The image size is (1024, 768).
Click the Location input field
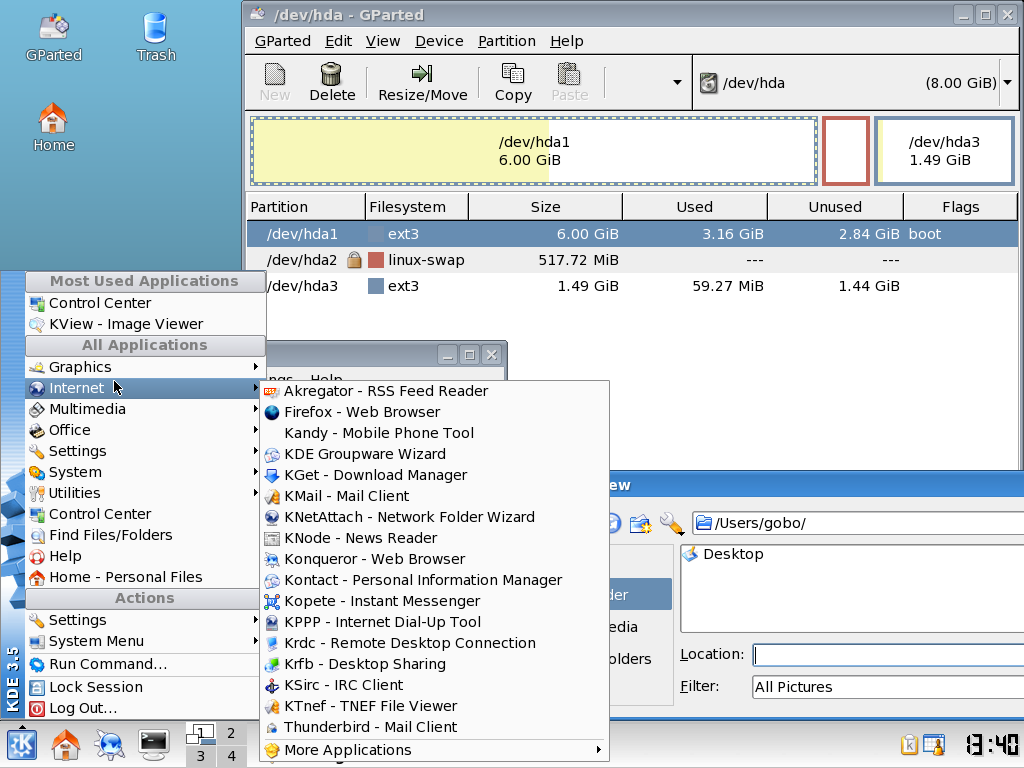click(x=888, y=654)
